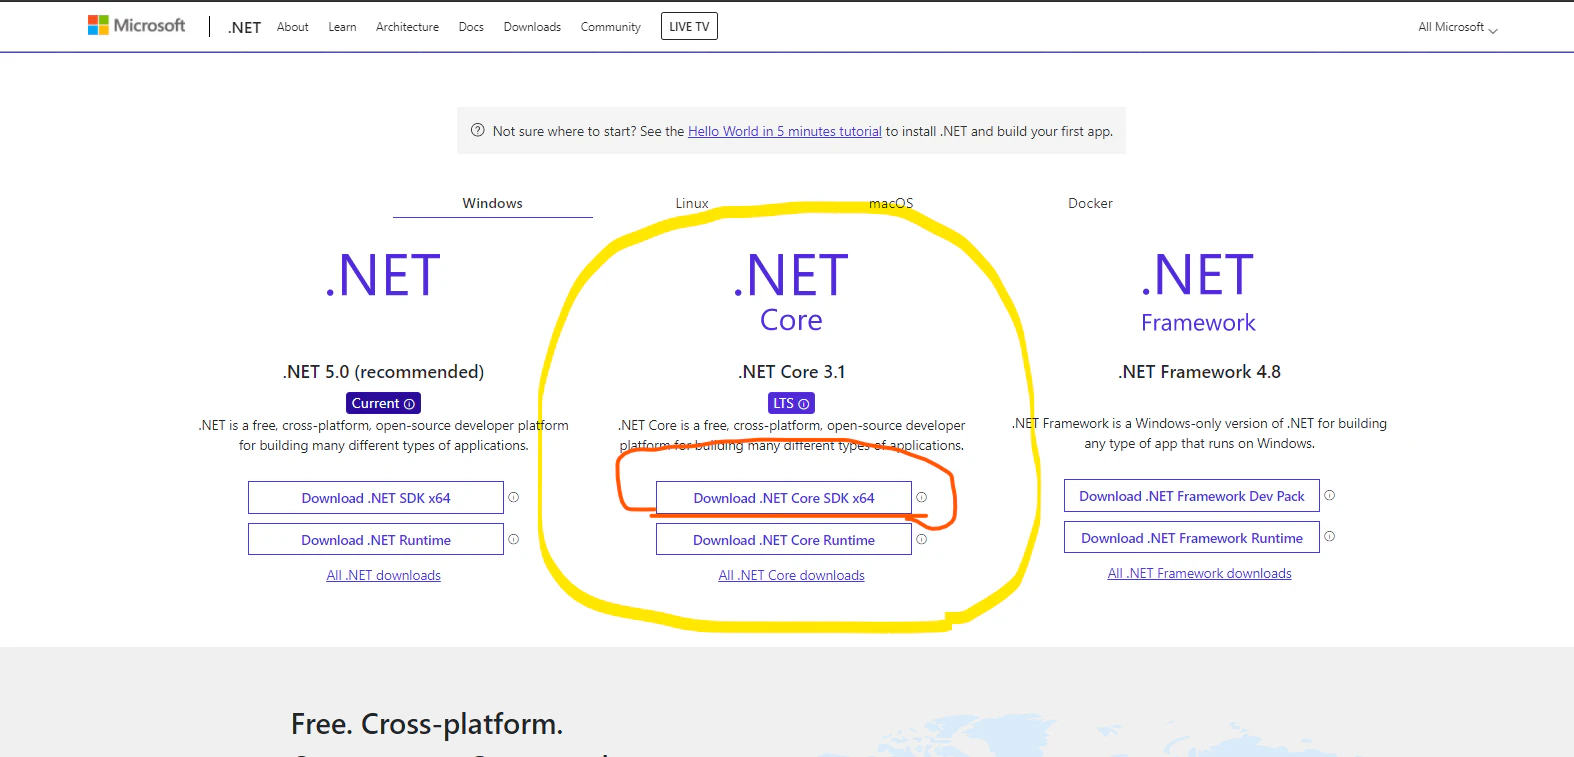Select the Windows tab
This screenshot has width=1574, height=757.
492,203
